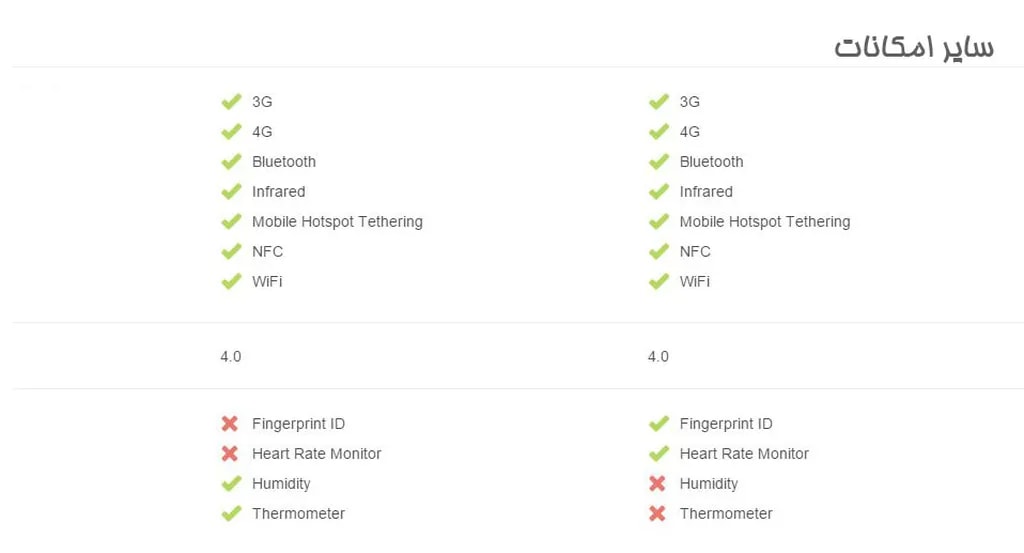Click the checkmark next to right Infrared
This screenshot has height=553, width=1024.
(658, 192)
